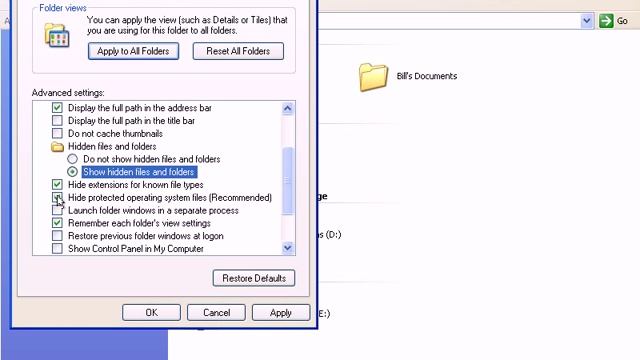
Task: Select Bill's Documents label text
Action: (427, 76)
